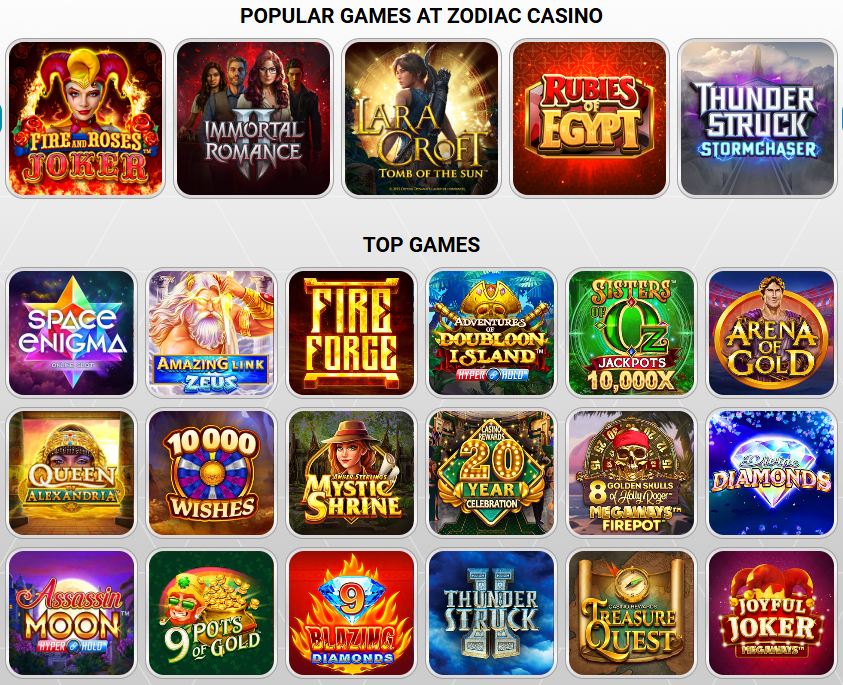Open 8 Golden Skulls Megaways Firepot
Screen dimensions: 843x685
[631, 473]
